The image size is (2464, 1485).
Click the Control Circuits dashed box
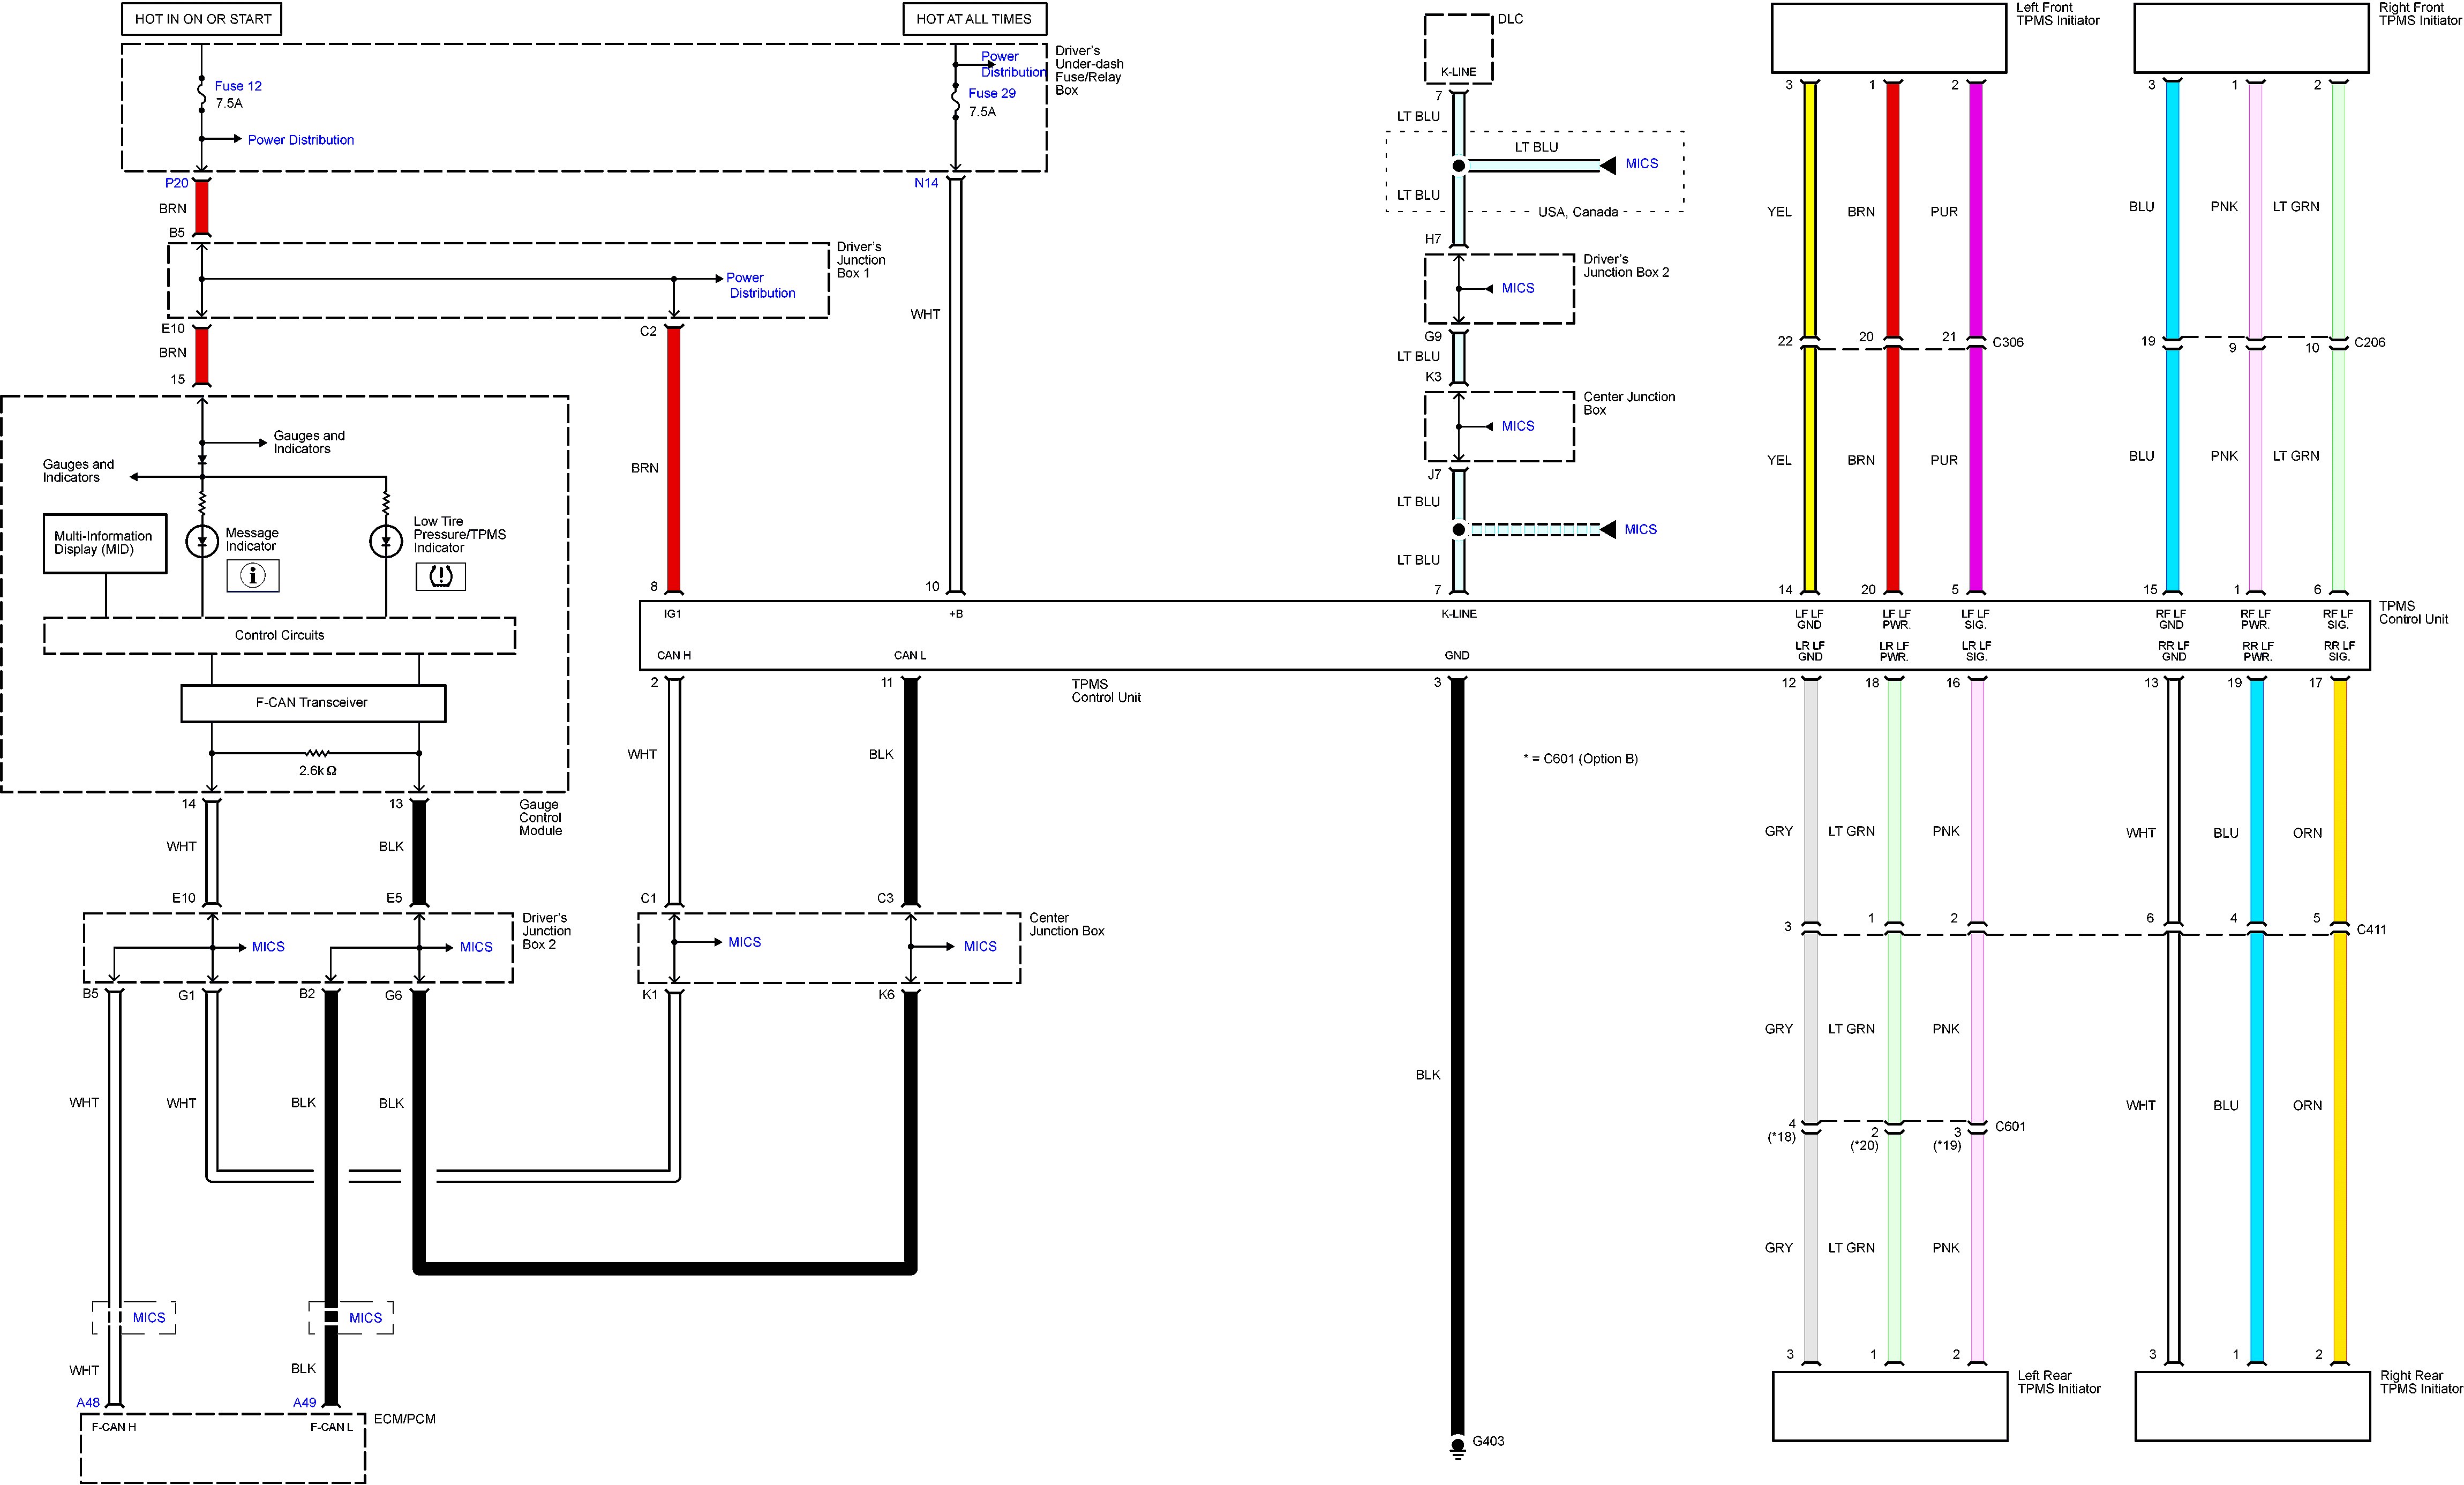(279, 635)
